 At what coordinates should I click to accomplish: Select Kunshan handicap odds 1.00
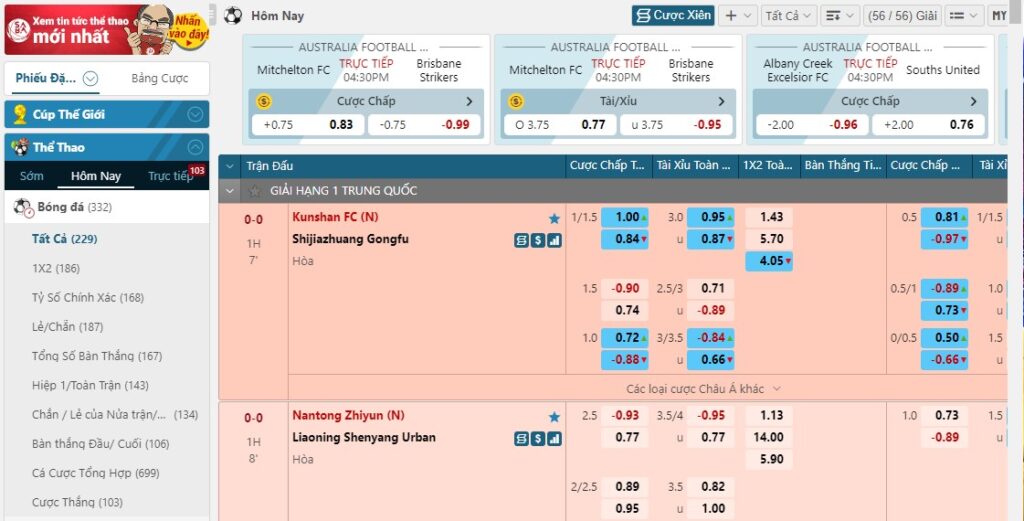625,217
